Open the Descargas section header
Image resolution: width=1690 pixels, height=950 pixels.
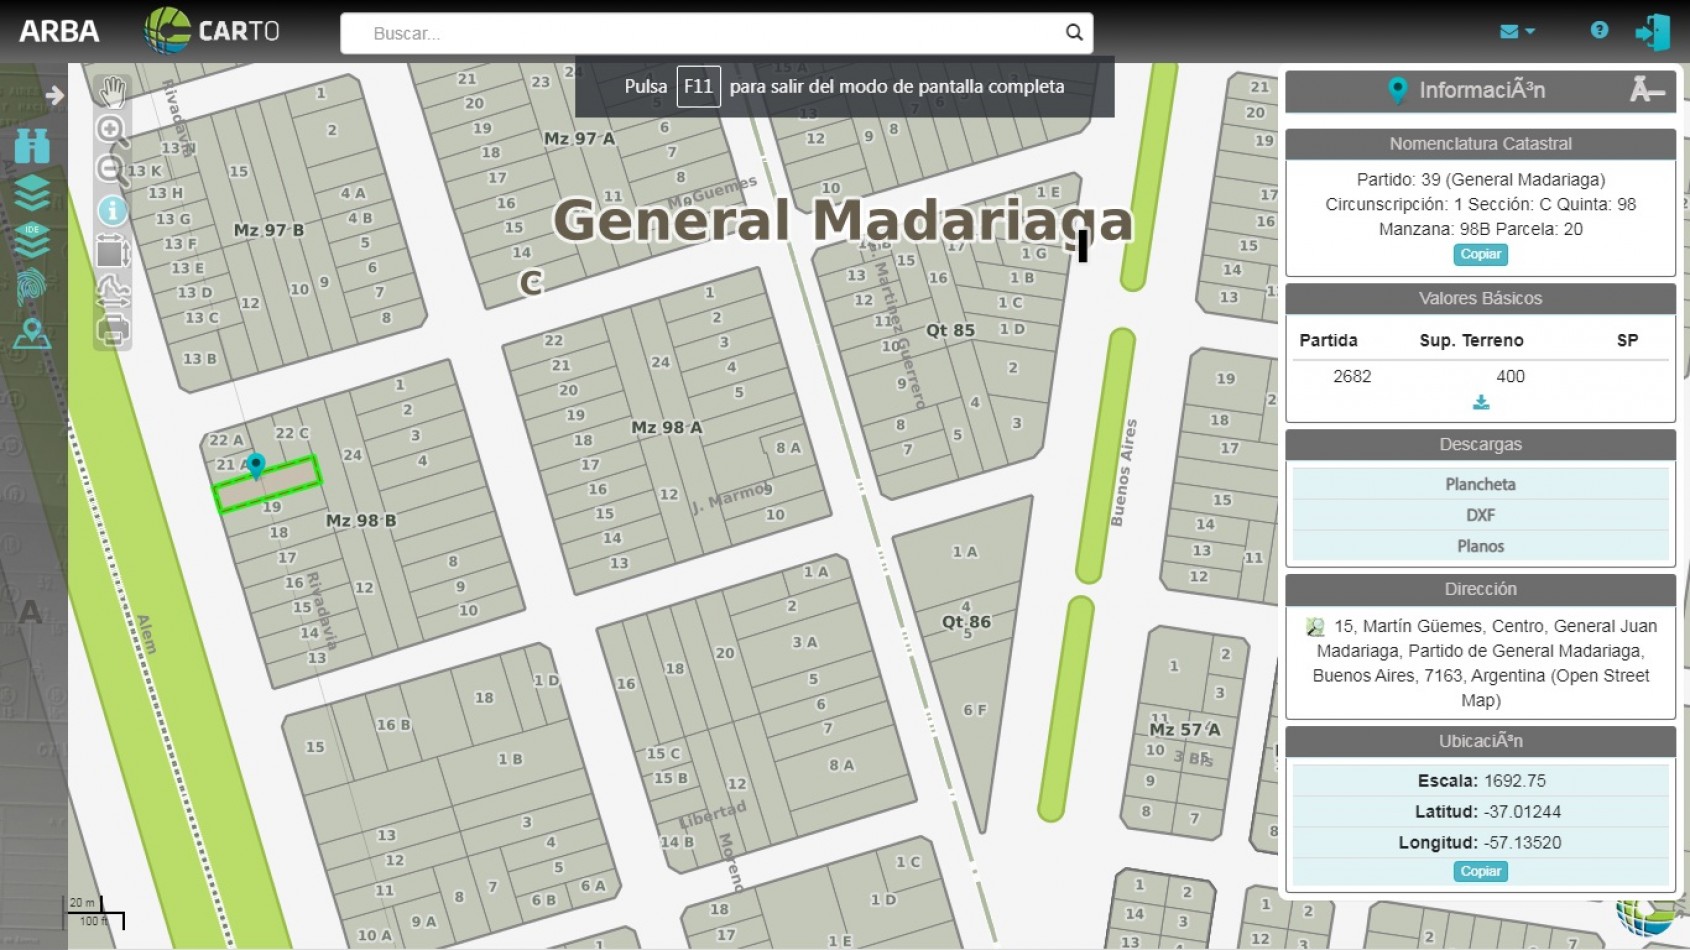(x=1480, y=444)
